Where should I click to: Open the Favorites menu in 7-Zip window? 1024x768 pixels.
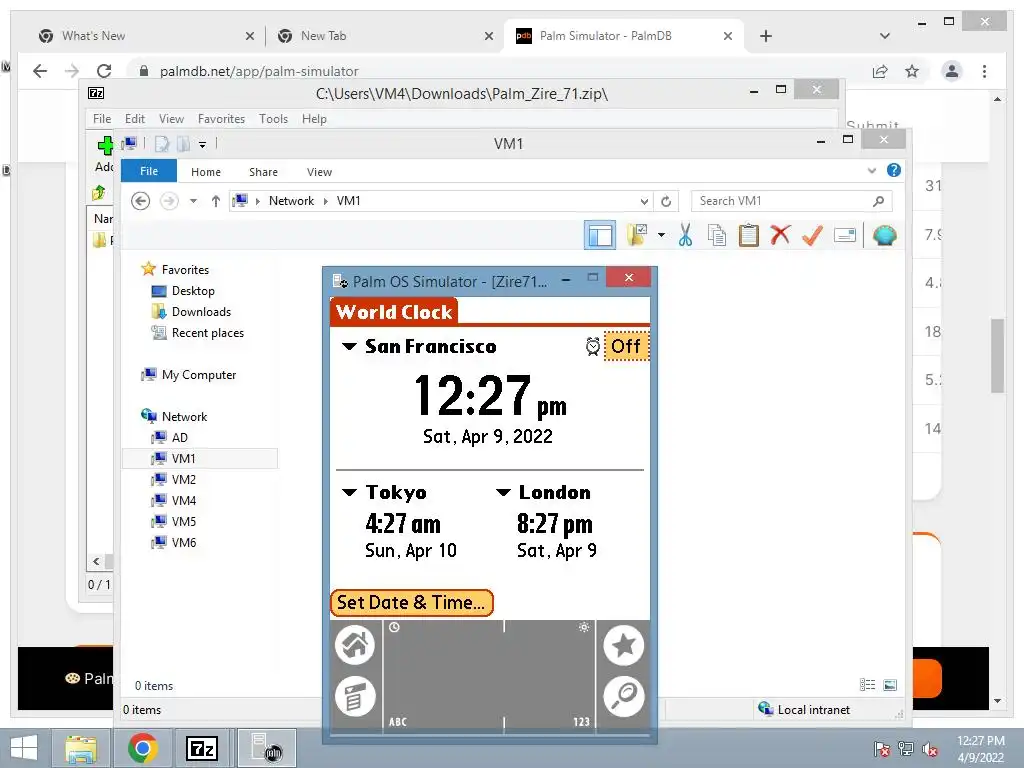[221, 119]
